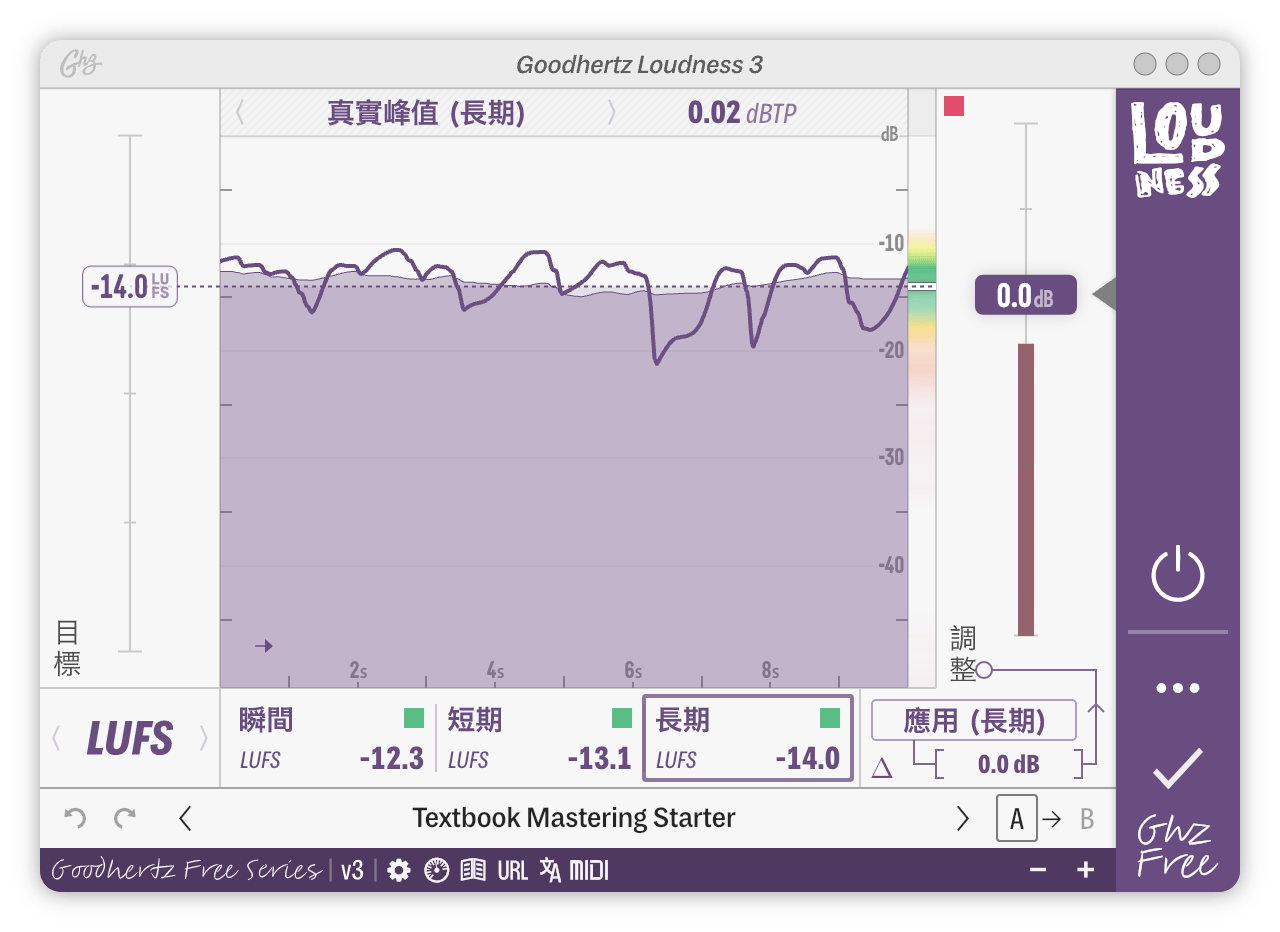Select next preset with right chevron
The width and height of the screenshot is (1280, 932).
point(963,818)
